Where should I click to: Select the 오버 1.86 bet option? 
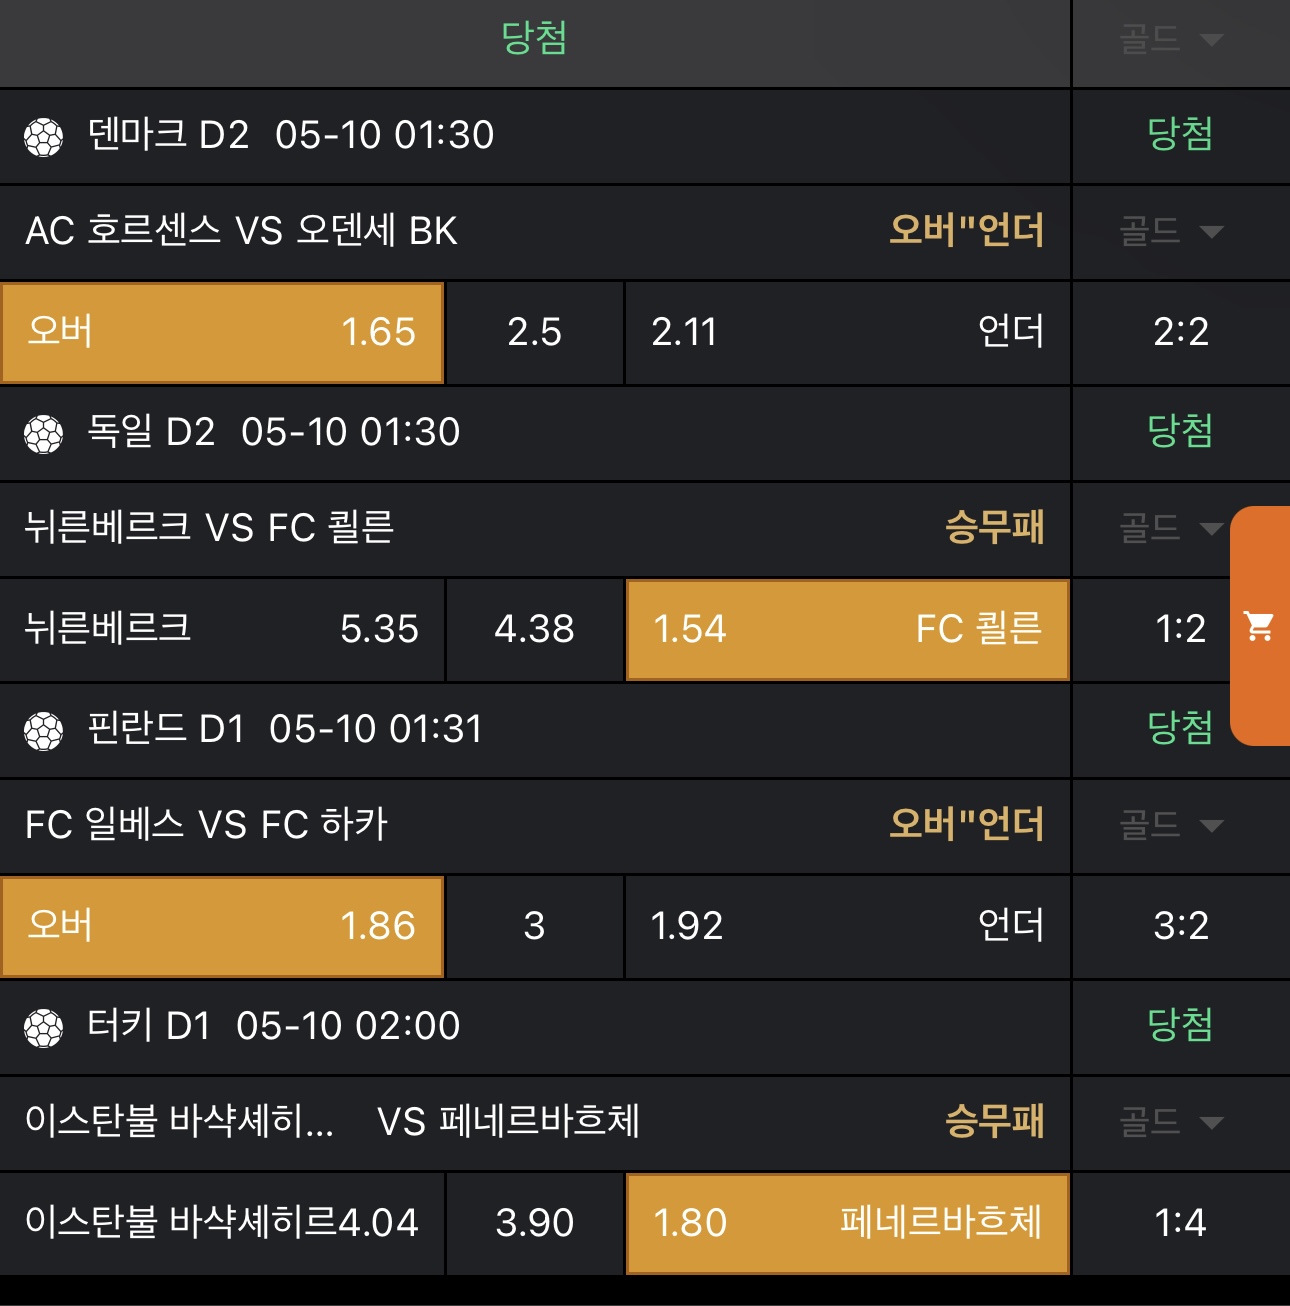pos(222,927)
